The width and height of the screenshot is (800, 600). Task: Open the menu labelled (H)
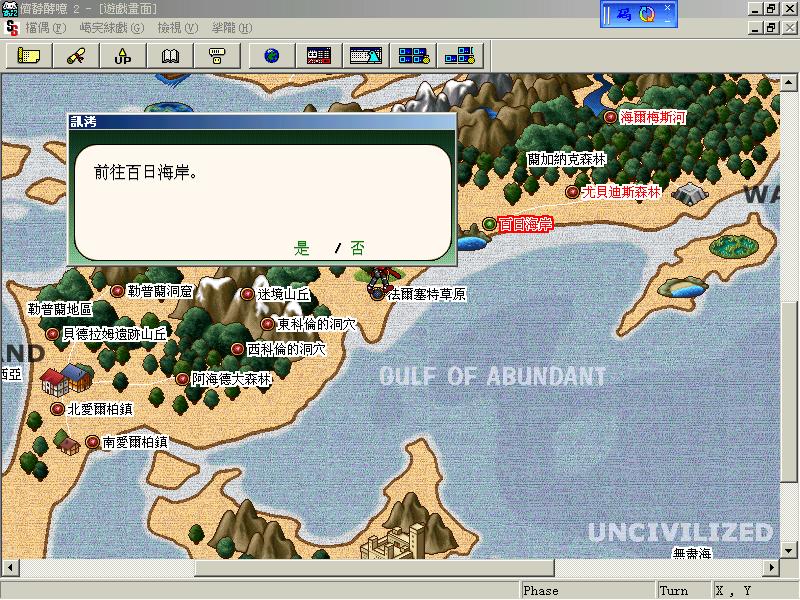click(232, 28)
